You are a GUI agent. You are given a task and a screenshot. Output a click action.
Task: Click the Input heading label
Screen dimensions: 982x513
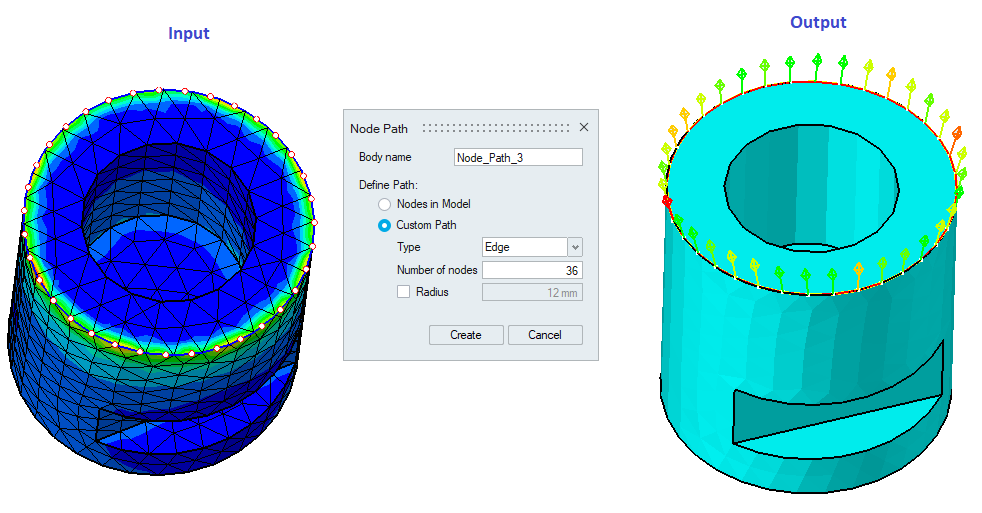[x=188, y=33]
